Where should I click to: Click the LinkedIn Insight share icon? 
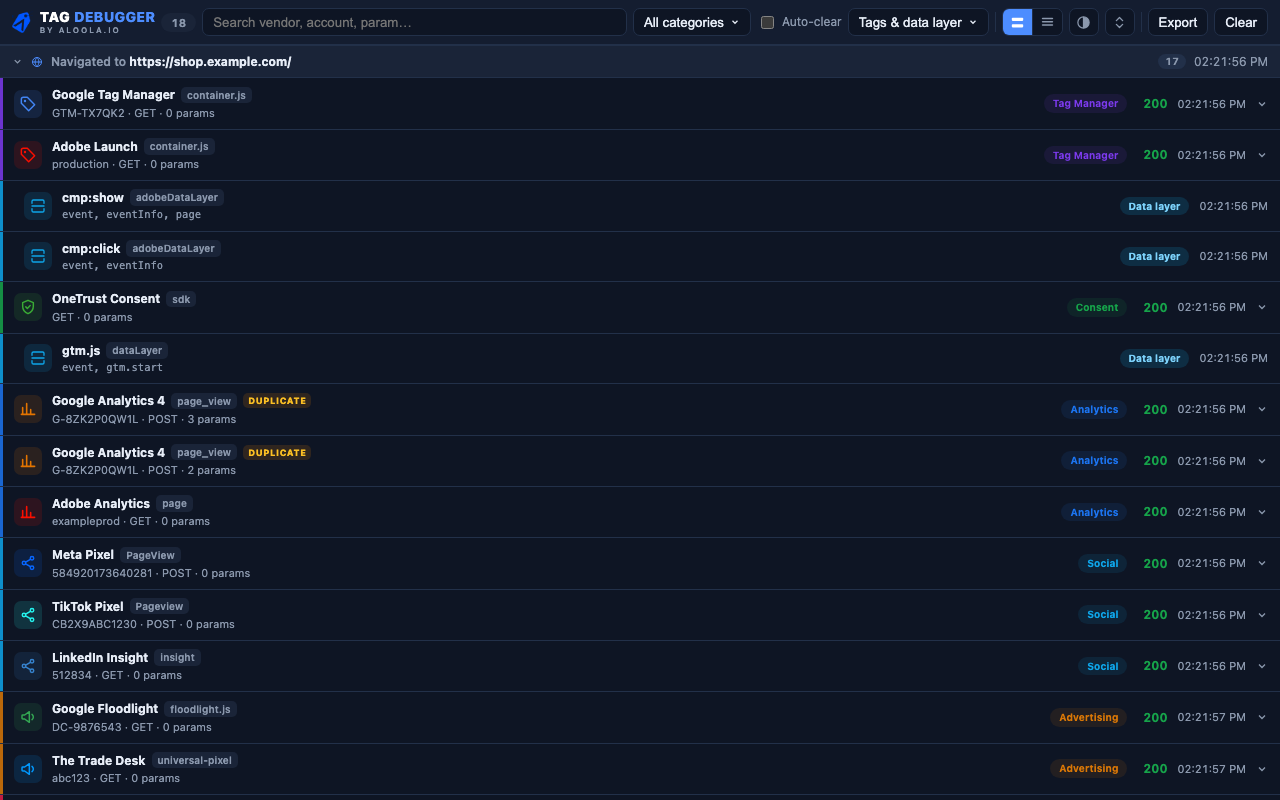pyautogui.click(x=28, y=666)
